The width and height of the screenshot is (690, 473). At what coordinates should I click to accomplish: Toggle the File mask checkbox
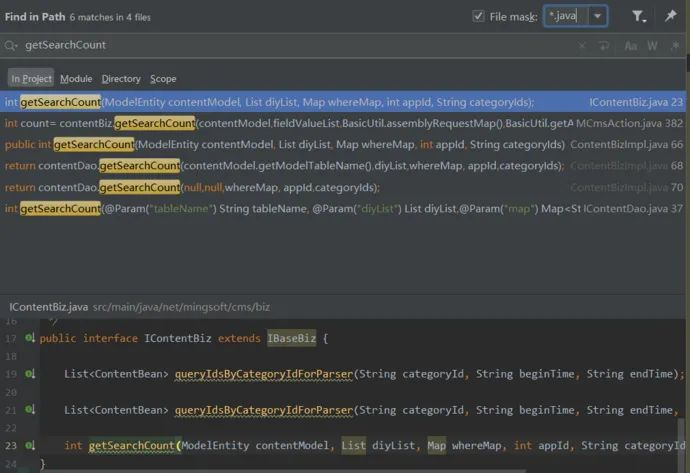point(478,17)
